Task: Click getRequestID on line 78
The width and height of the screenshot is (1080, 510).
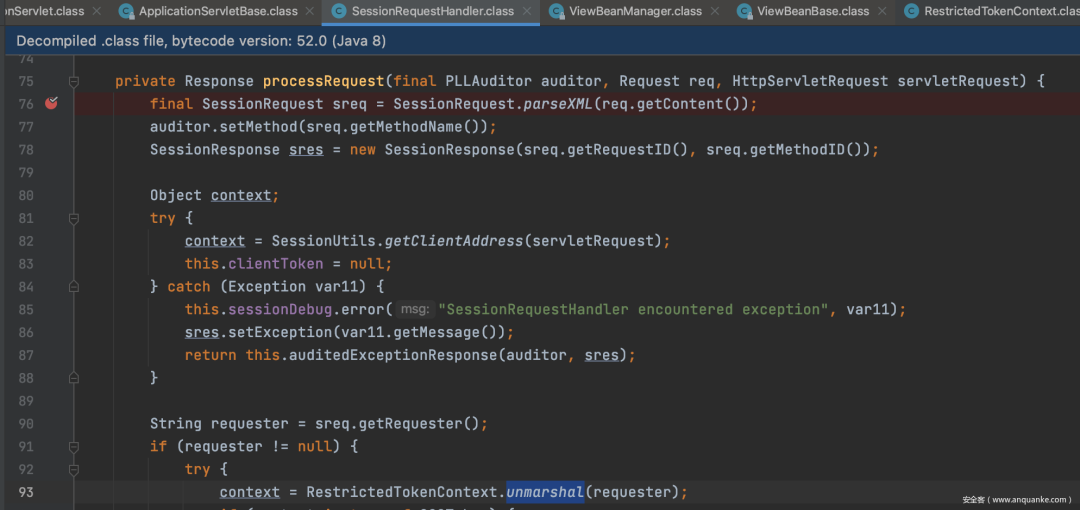Action: (619, 150)
